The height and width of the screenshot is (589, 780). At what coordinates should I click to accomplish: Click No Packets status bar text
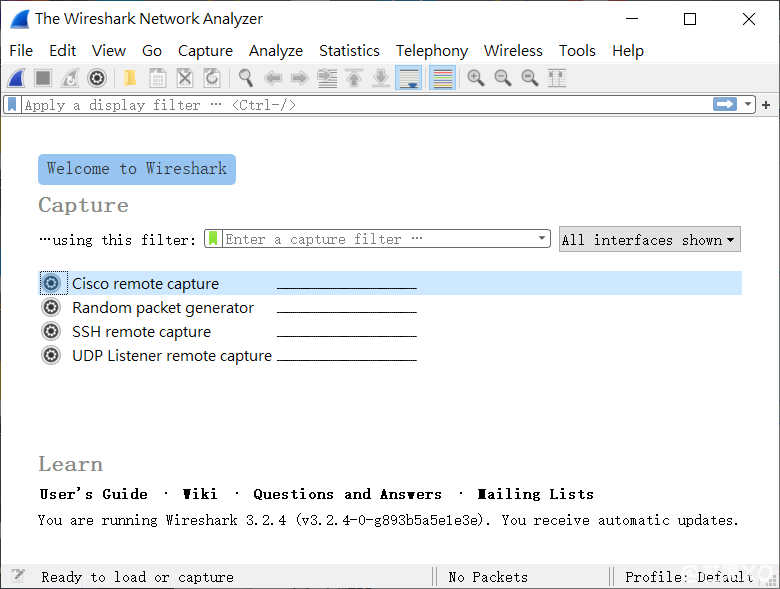488,577
